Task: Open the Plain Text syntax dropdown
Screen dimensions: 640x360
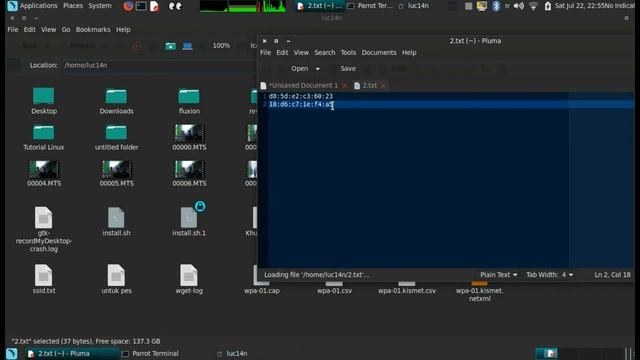Action: pos(498,275)
